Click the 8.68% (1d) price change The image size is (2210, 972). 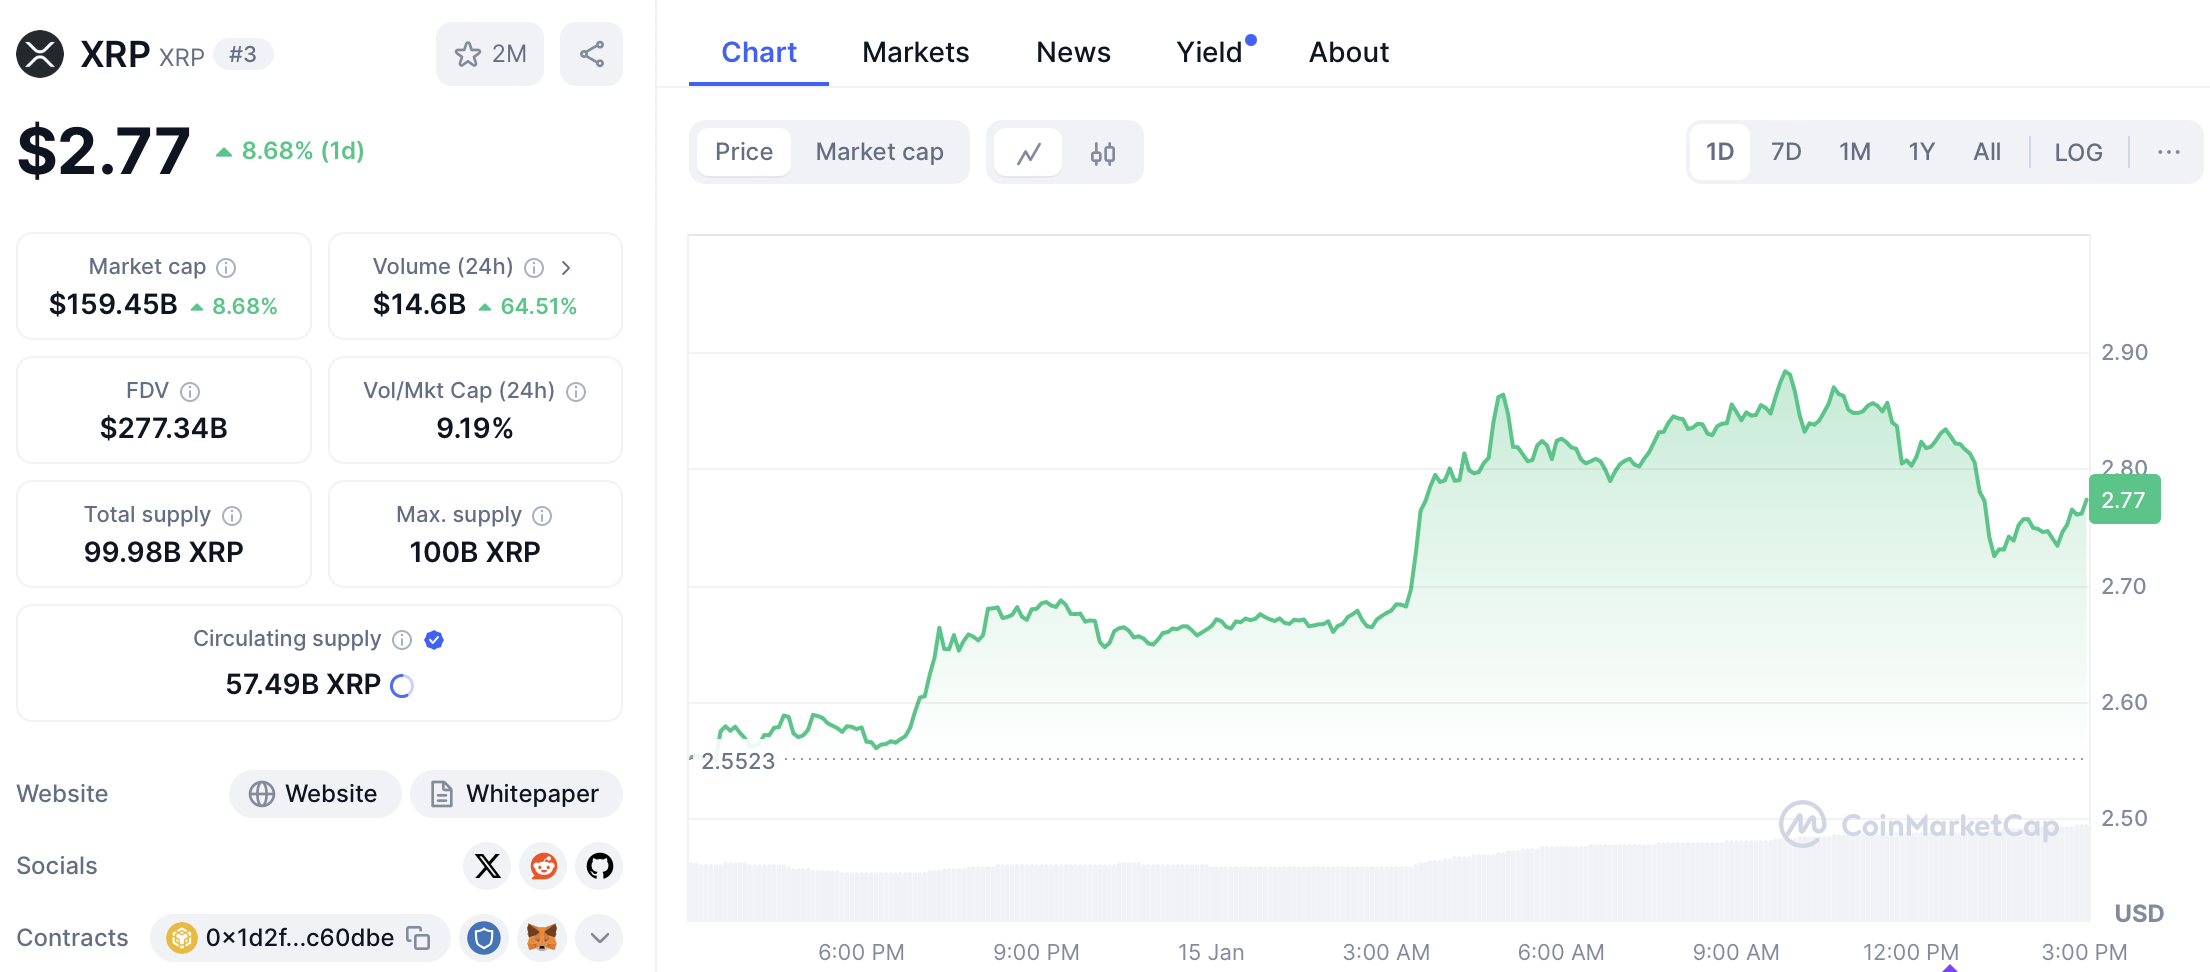[x=291, y=151]
